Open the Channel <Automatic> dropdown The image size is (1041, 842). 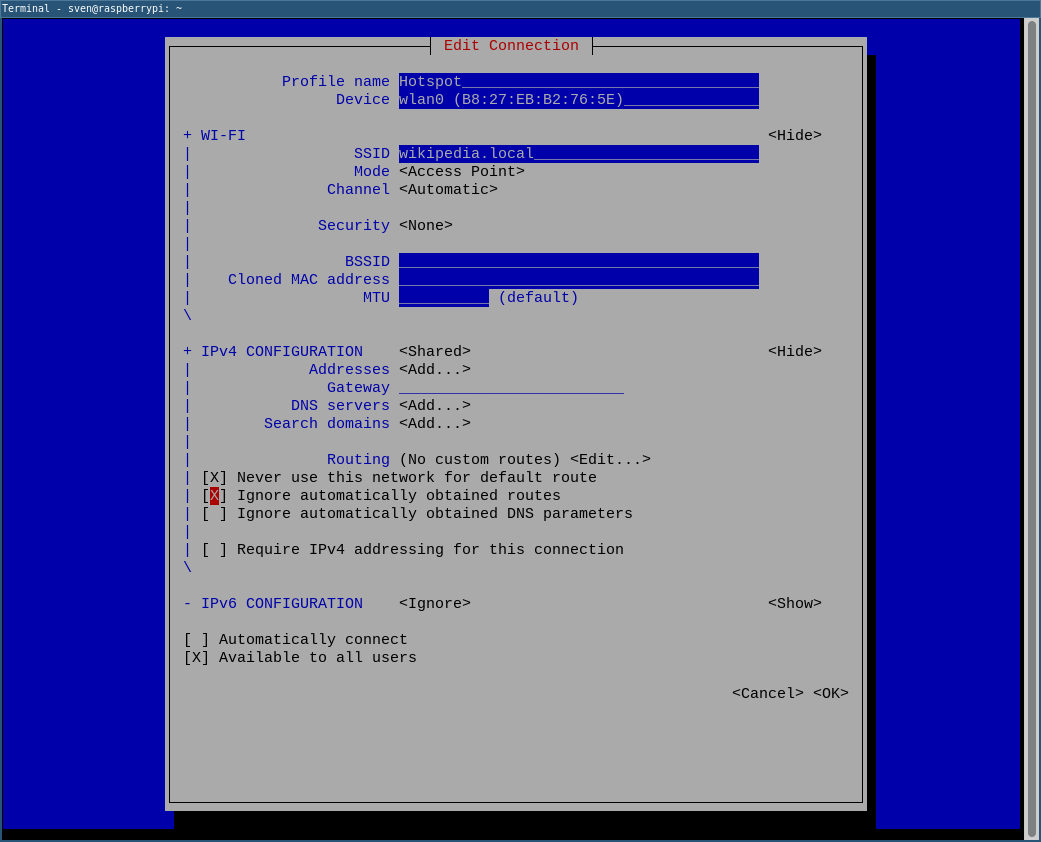tap(448, 190)
